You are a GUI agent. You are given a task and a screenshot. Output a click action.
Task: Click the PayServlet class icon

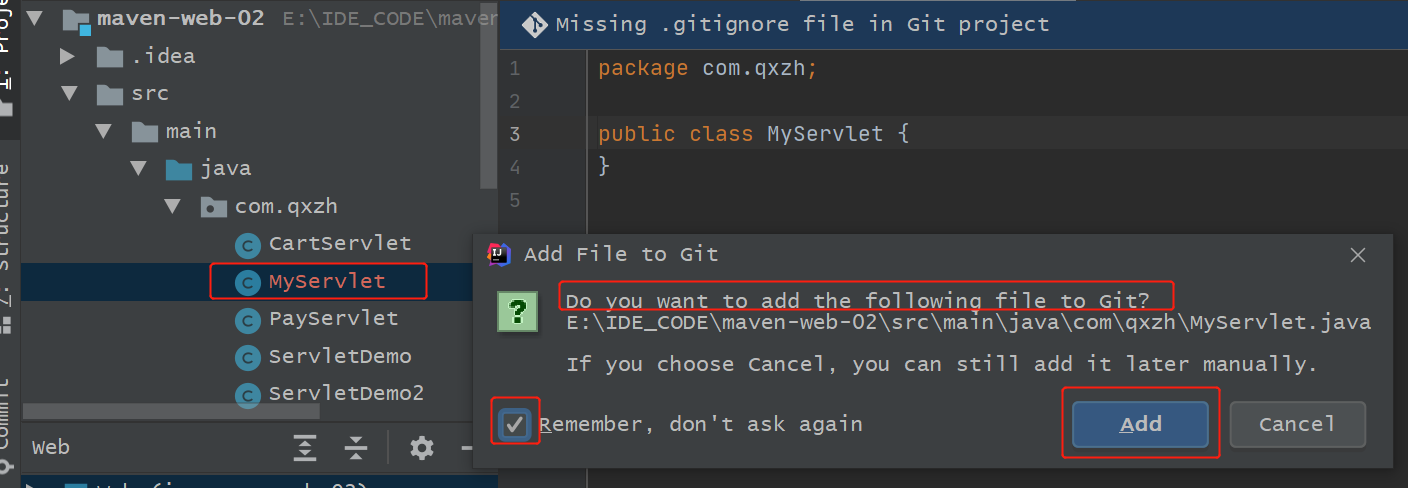pyautogui.click(x=246, y=320)
